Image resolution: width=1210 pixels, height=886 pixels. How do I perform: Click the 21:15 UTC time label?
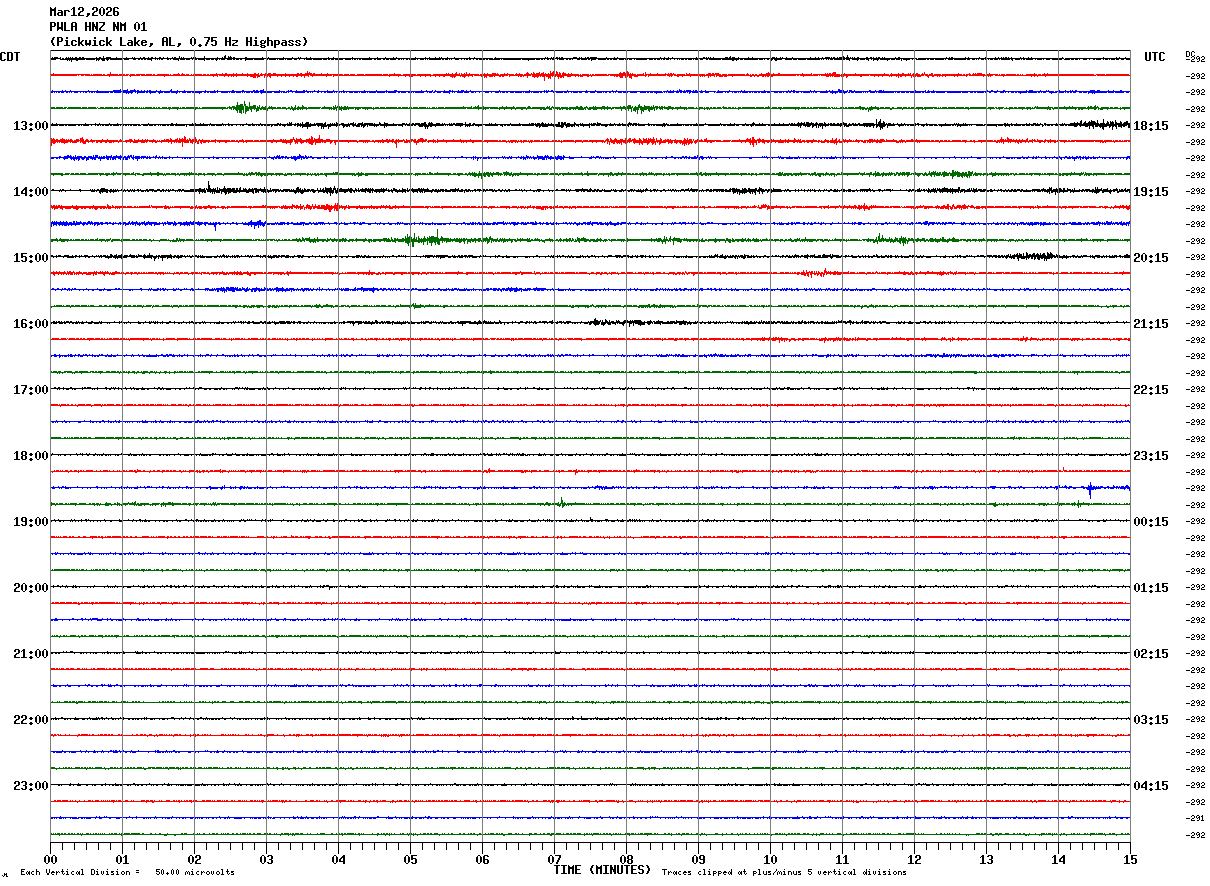[x=1151, y=324]
